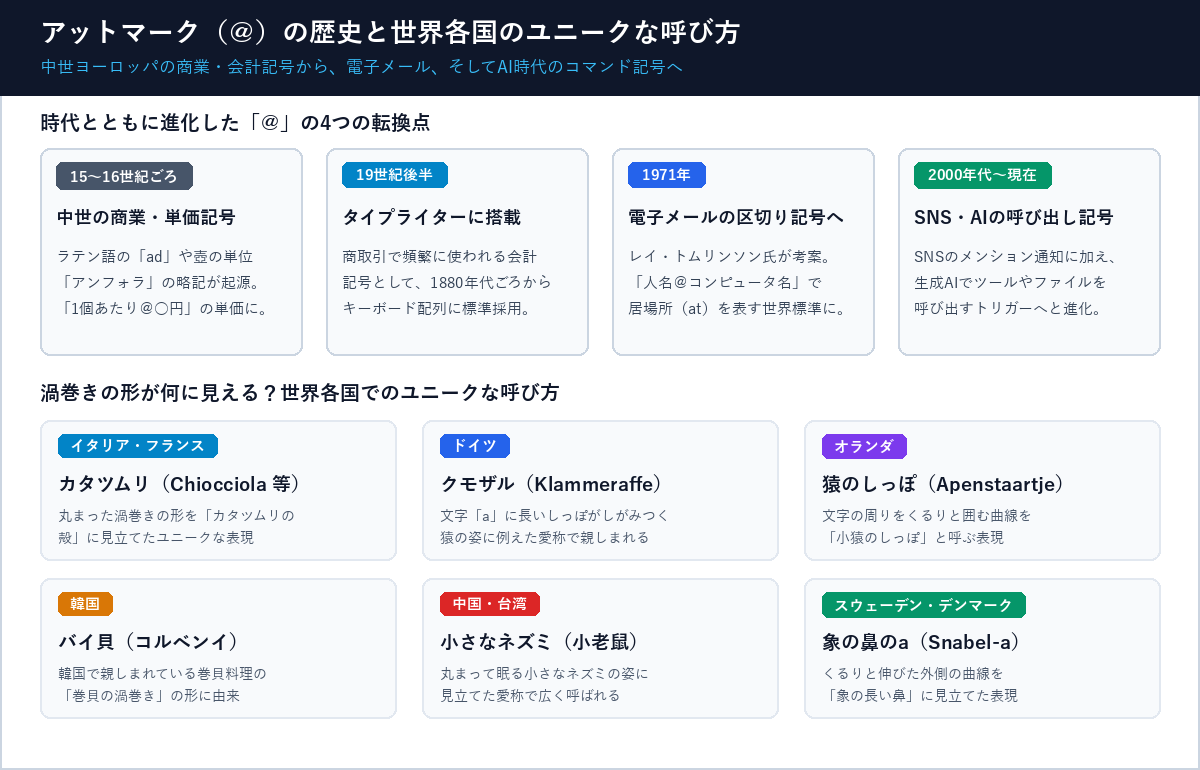Click the section heading 時代とともに進化した「＠」の4つの転換点
Viewport: 1200px width, 770px height.
(236, 123)
